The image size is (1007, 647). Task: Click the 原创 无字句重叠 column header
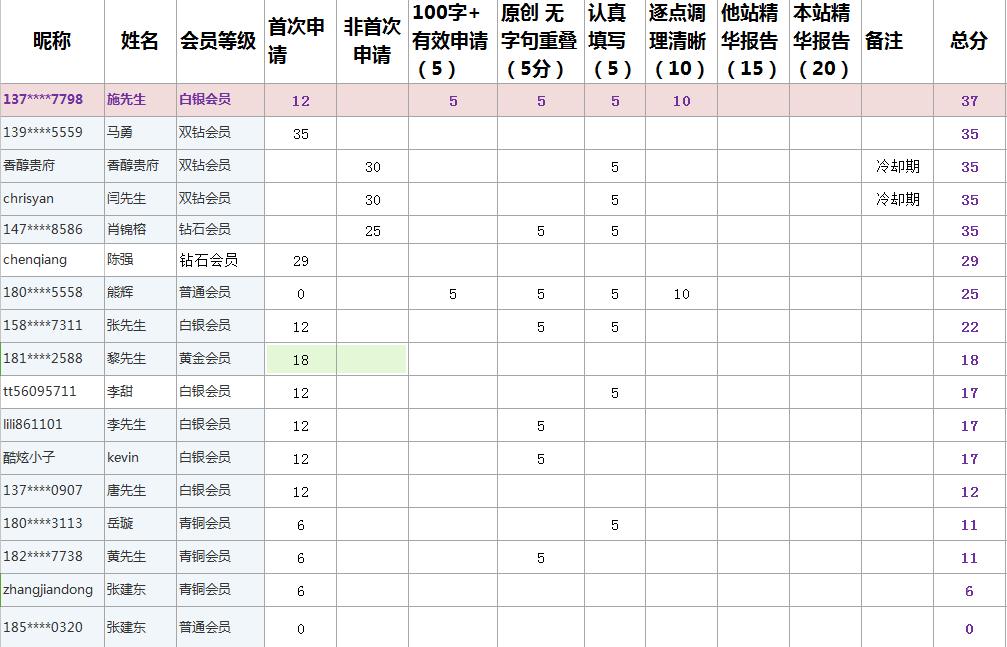coord(540,41)
